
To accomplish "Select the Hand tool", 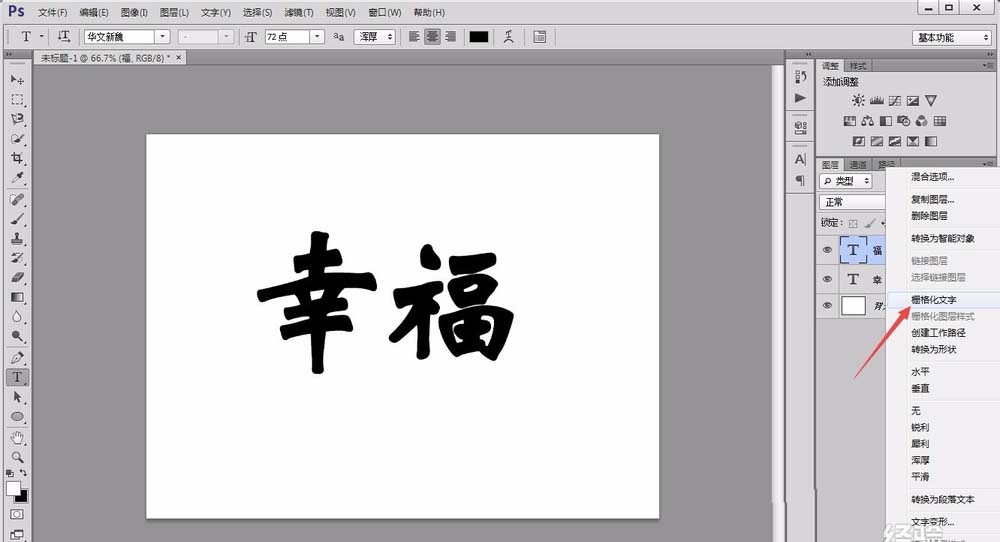I will (x=17, y=438).
